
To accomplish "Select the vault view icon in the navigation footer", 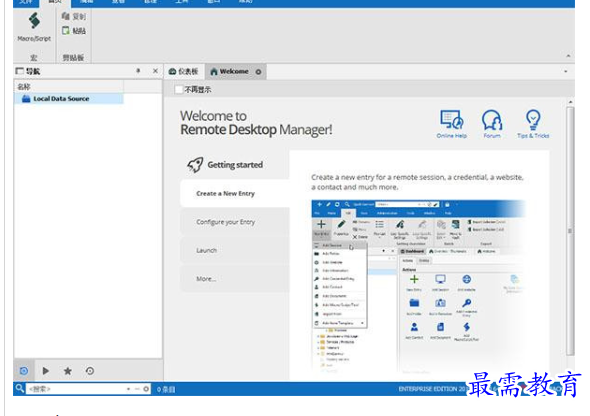I will click(24, 371).
